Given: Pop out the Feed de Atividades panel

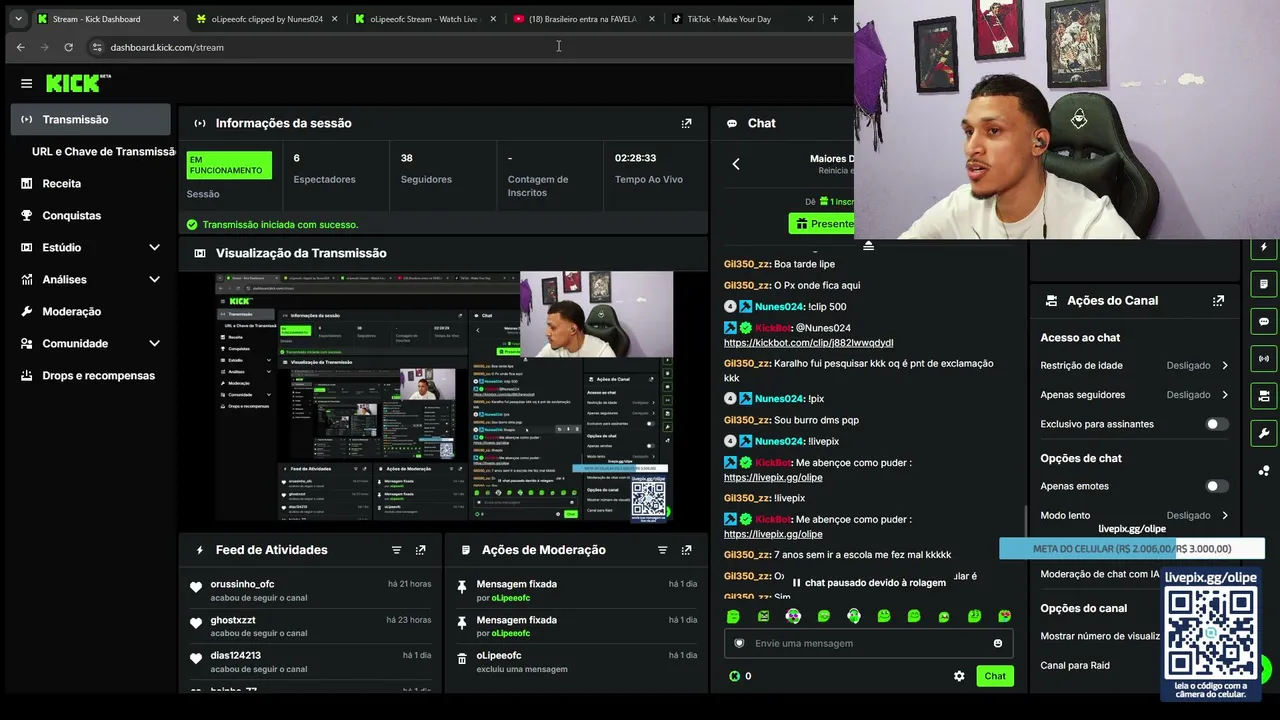Looking at the screenshot, I should (420, 550).
